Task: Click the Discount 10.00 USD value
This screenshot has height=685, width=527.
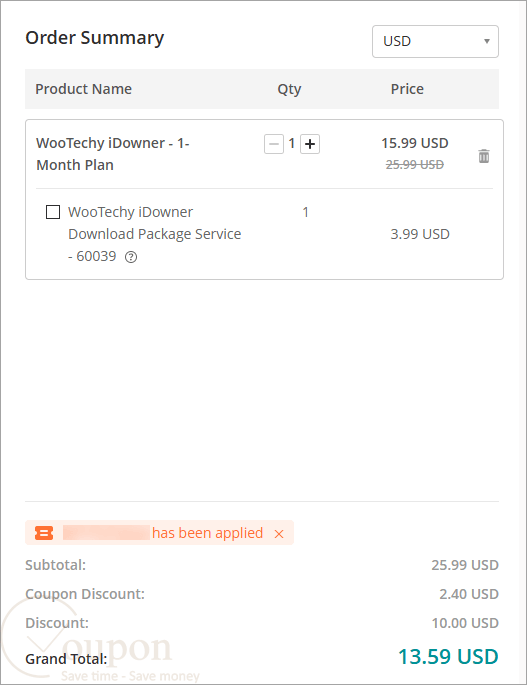Action: coord(465,623)
